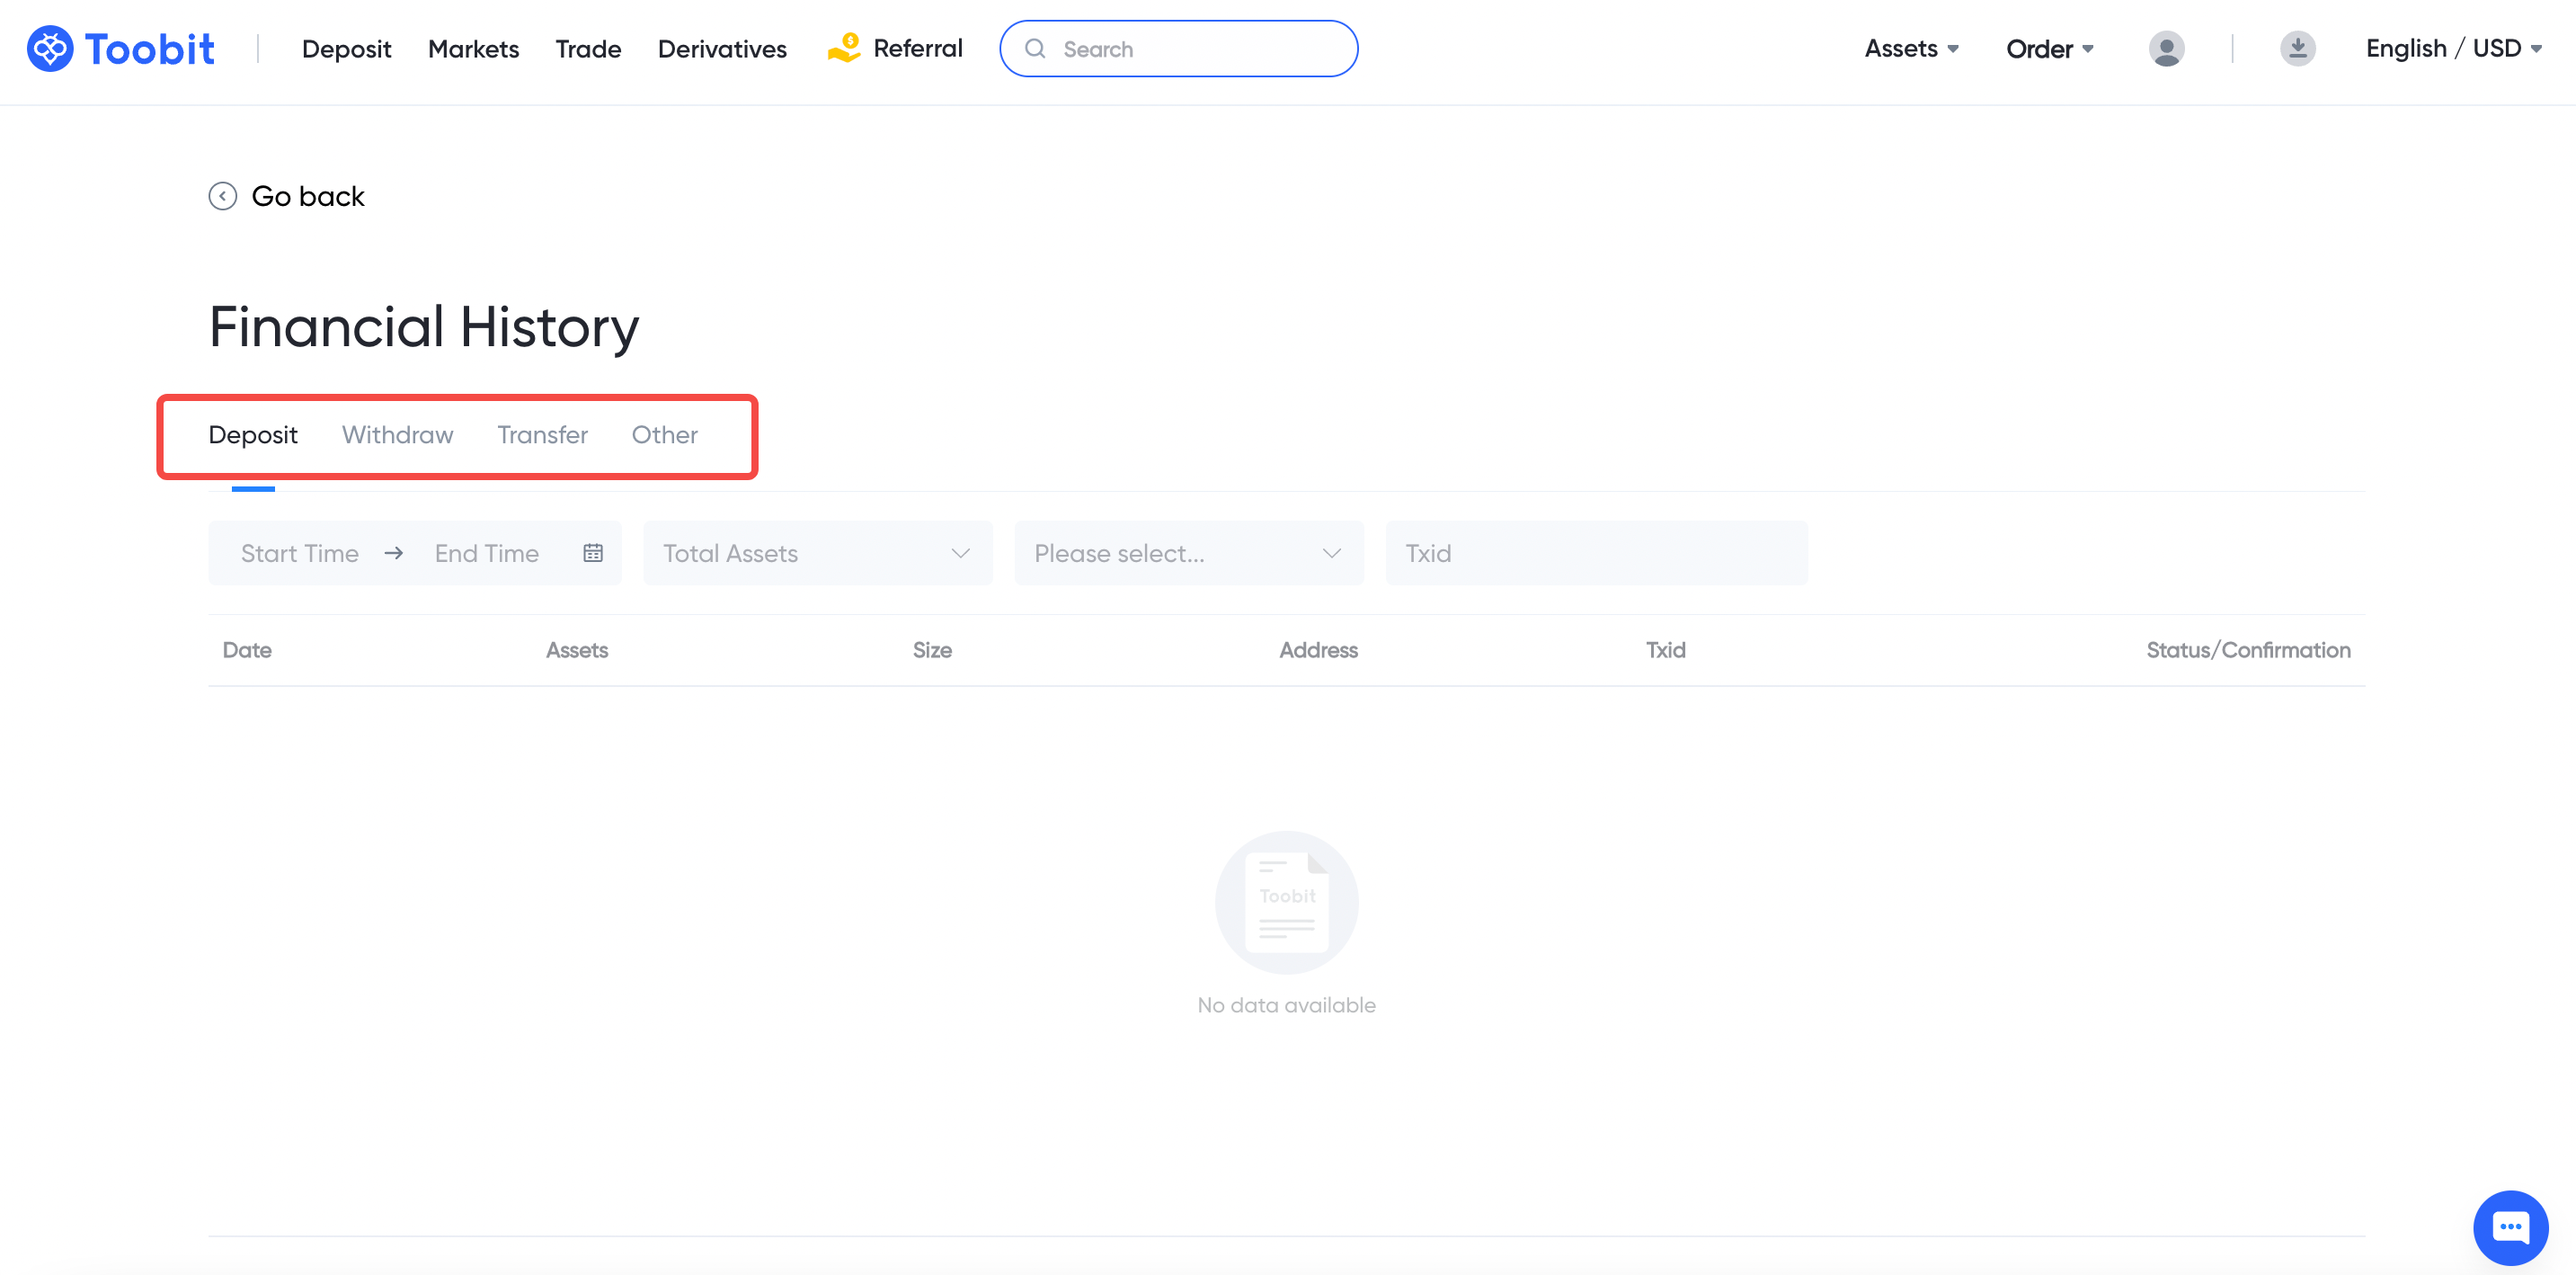Click the Start Time date field

coord(299,553)
